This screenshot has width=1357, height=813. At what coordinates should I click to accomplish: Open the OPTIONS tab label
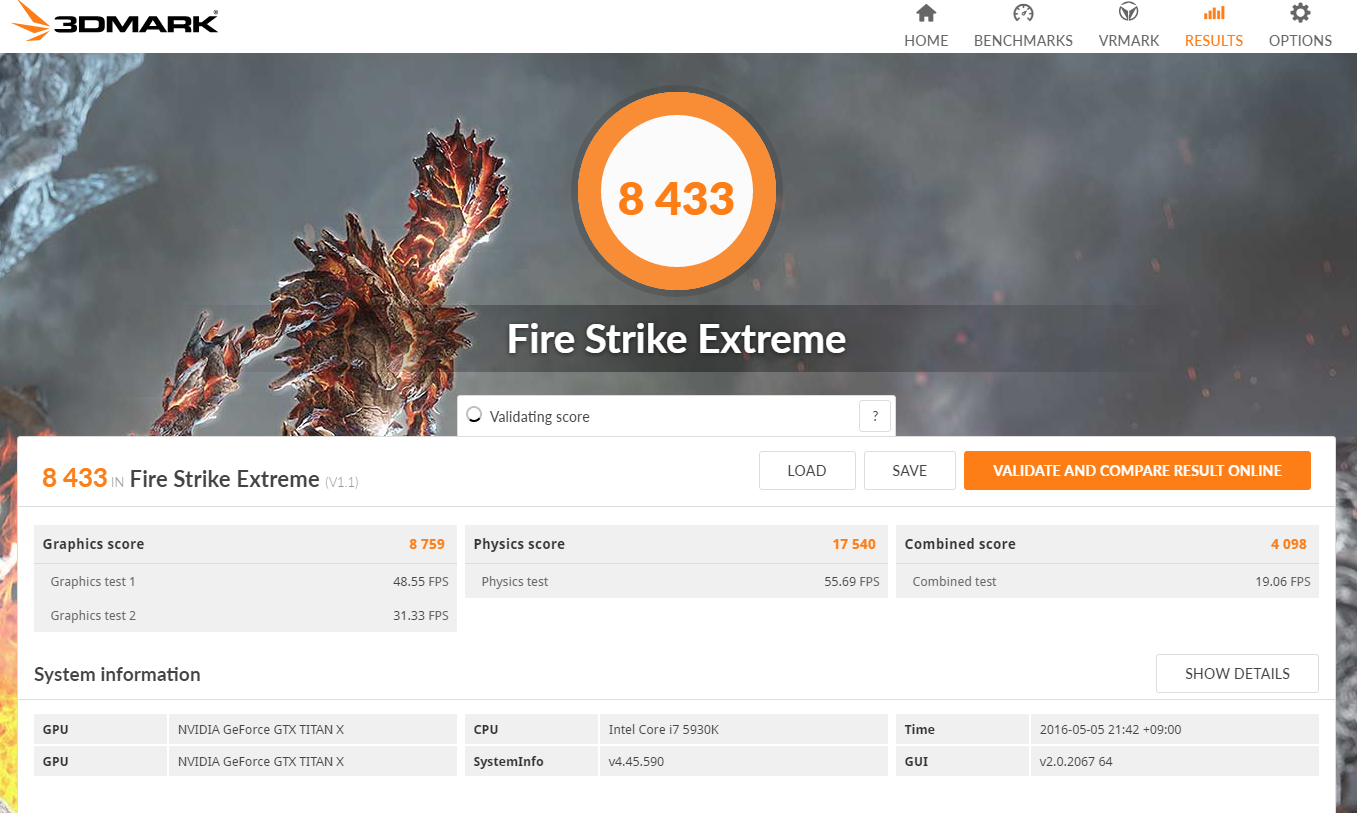pos(1300,41)
